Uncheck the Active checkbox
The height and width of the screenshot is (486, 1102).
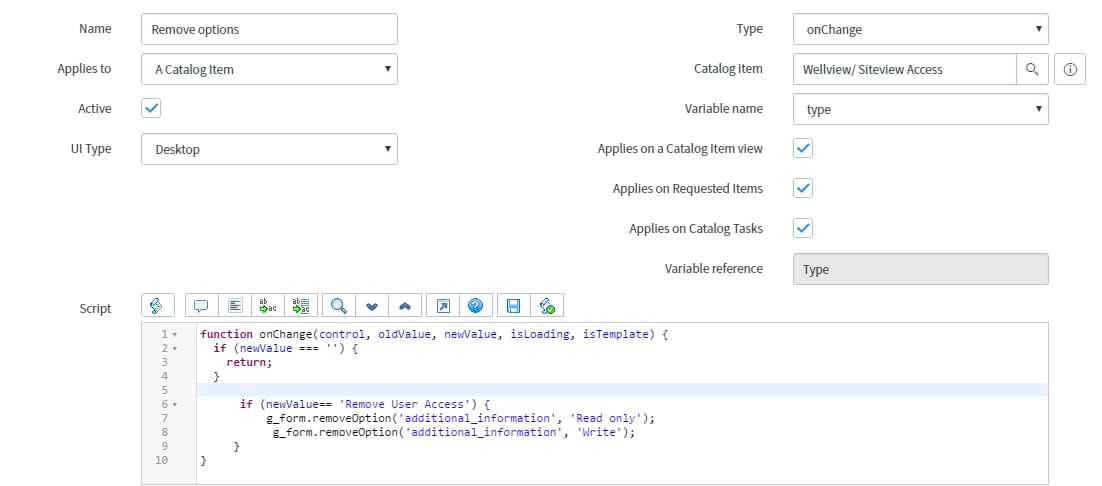point(151,108)
